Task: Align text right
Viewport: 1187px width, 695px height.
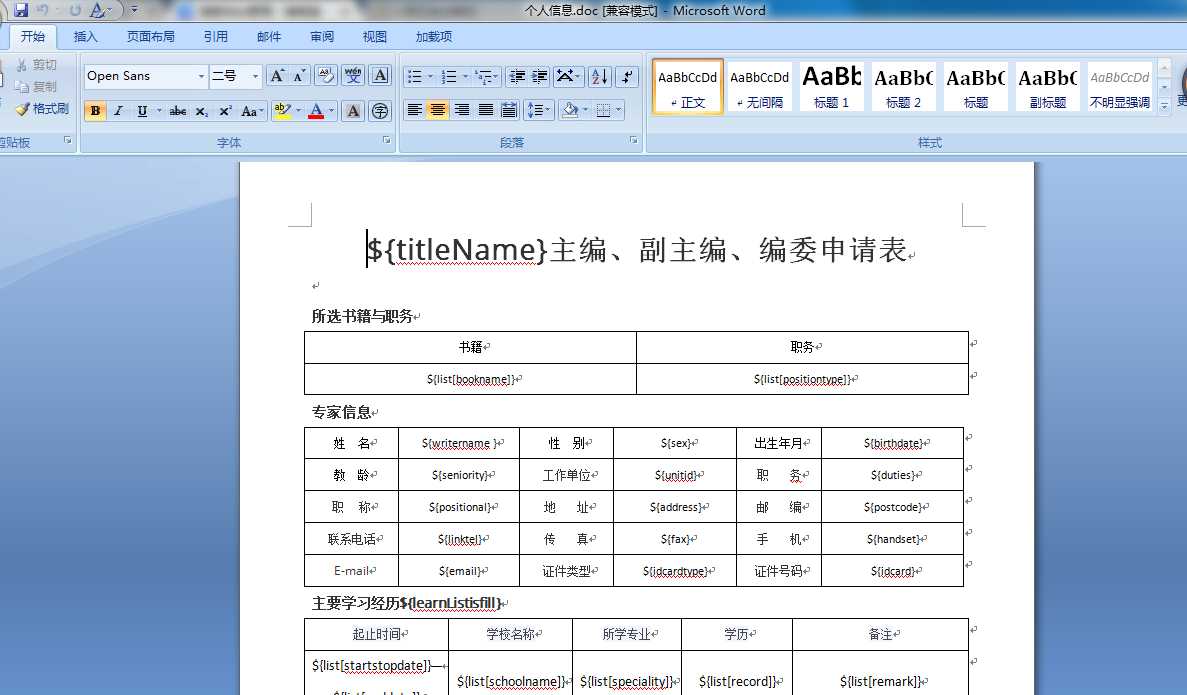Action: click(x=461, y=111)
